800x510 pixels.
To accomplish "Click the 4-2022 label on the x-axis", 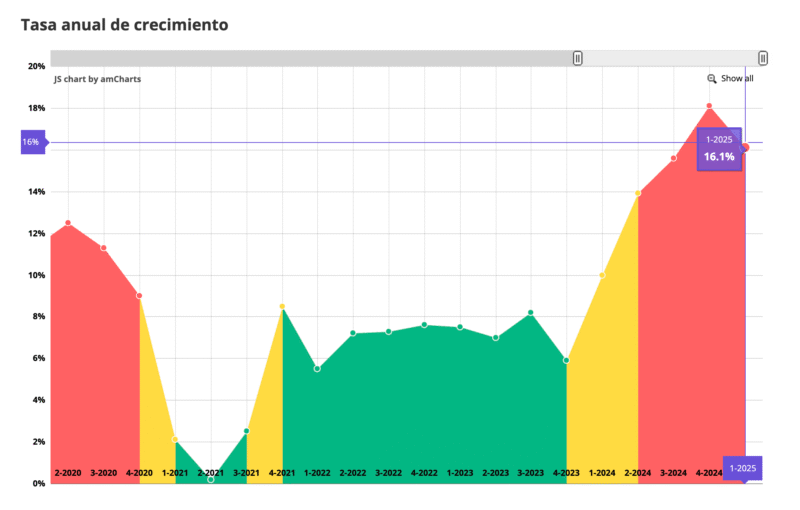I will pos(424,472).
